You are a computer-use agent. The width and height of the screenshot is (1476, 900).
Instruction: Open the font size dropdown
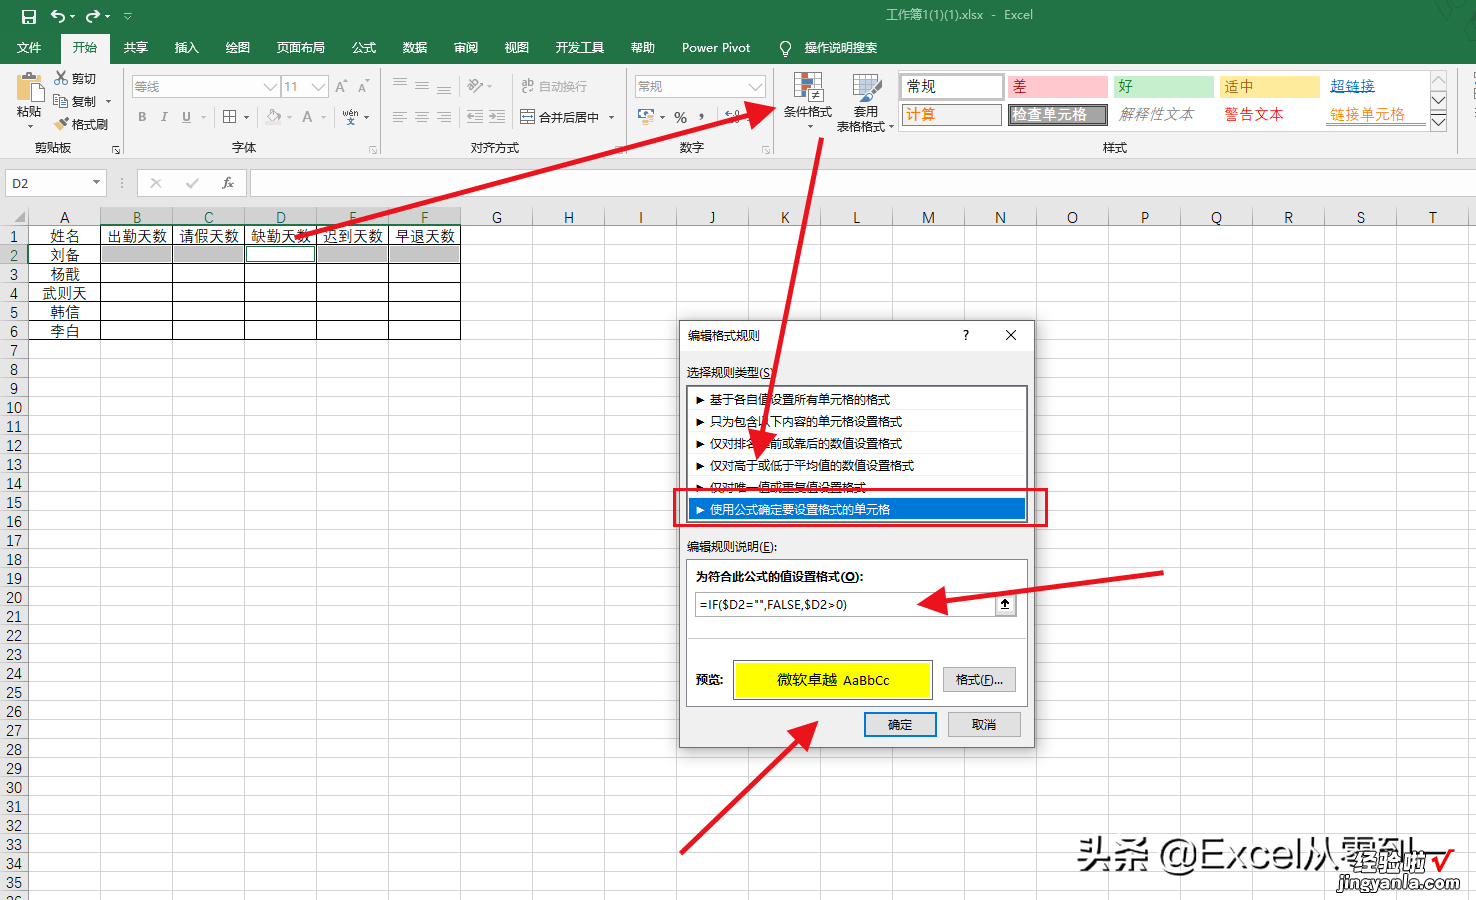point(319,87)
